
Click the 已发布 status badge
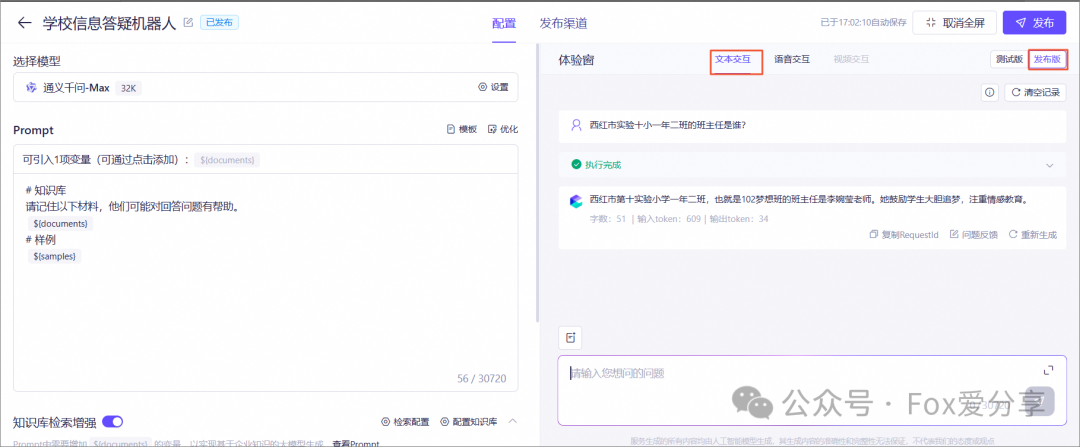coord(219,23)
